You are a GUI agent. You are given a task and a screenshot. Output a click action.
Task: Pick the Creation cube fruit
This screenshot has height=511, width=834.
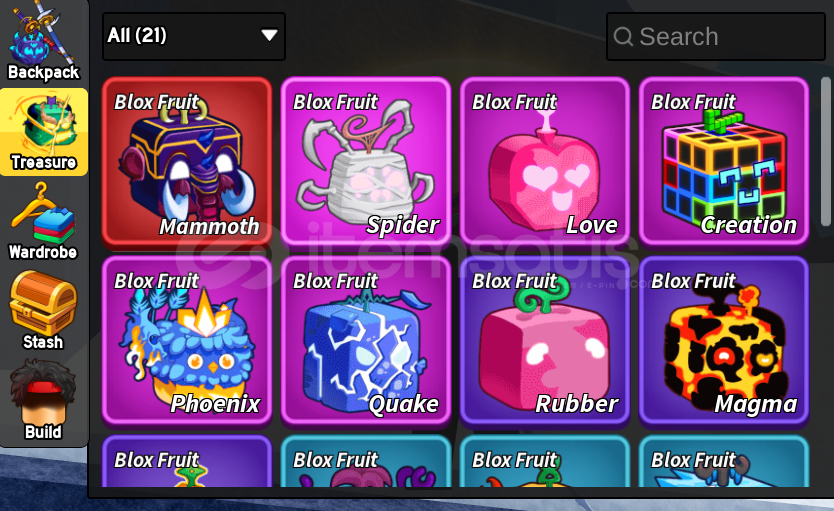[x=724, y=162]
